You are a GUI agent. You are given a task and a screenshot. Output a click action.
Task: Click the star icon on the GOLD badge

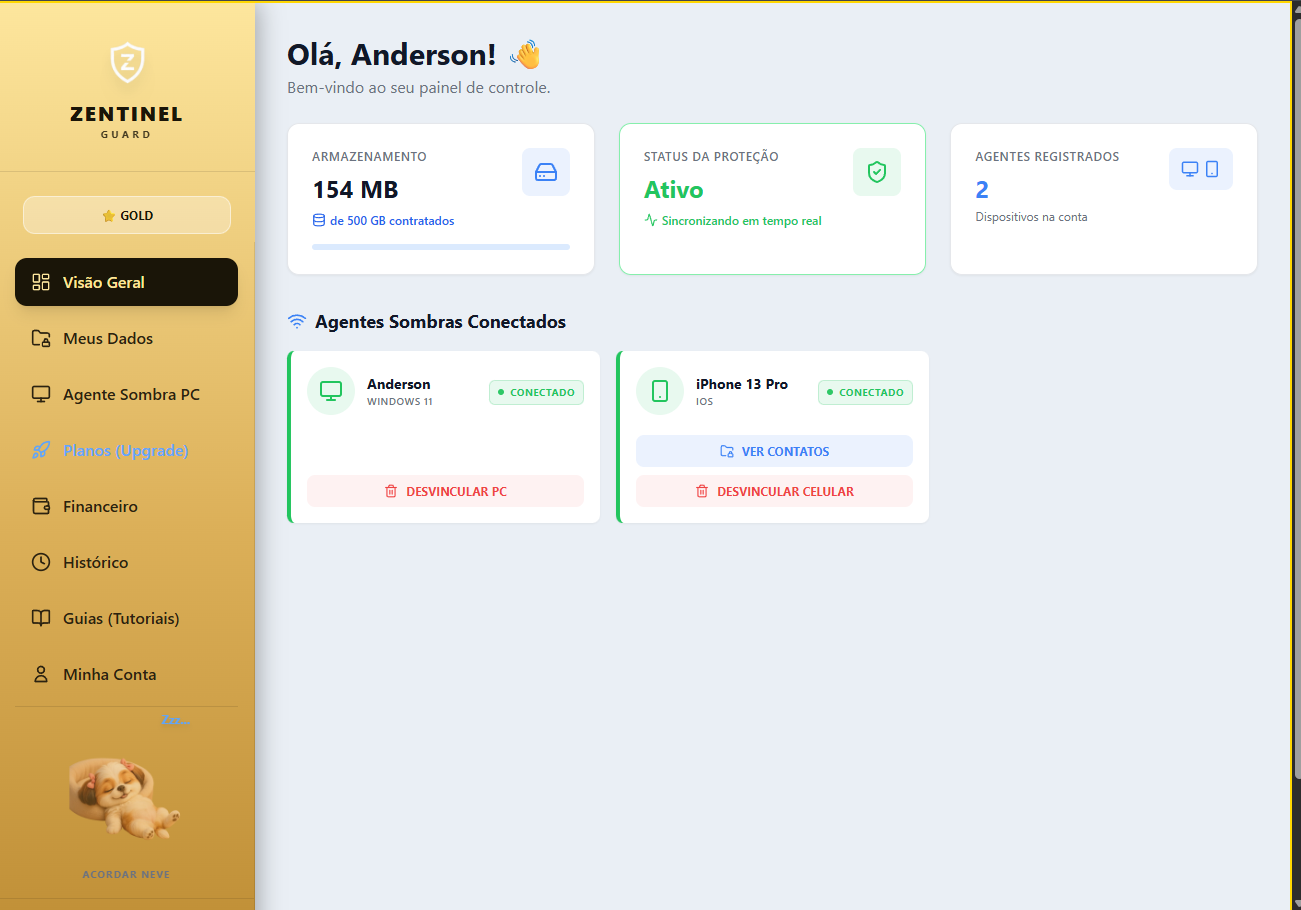point(108,214)
